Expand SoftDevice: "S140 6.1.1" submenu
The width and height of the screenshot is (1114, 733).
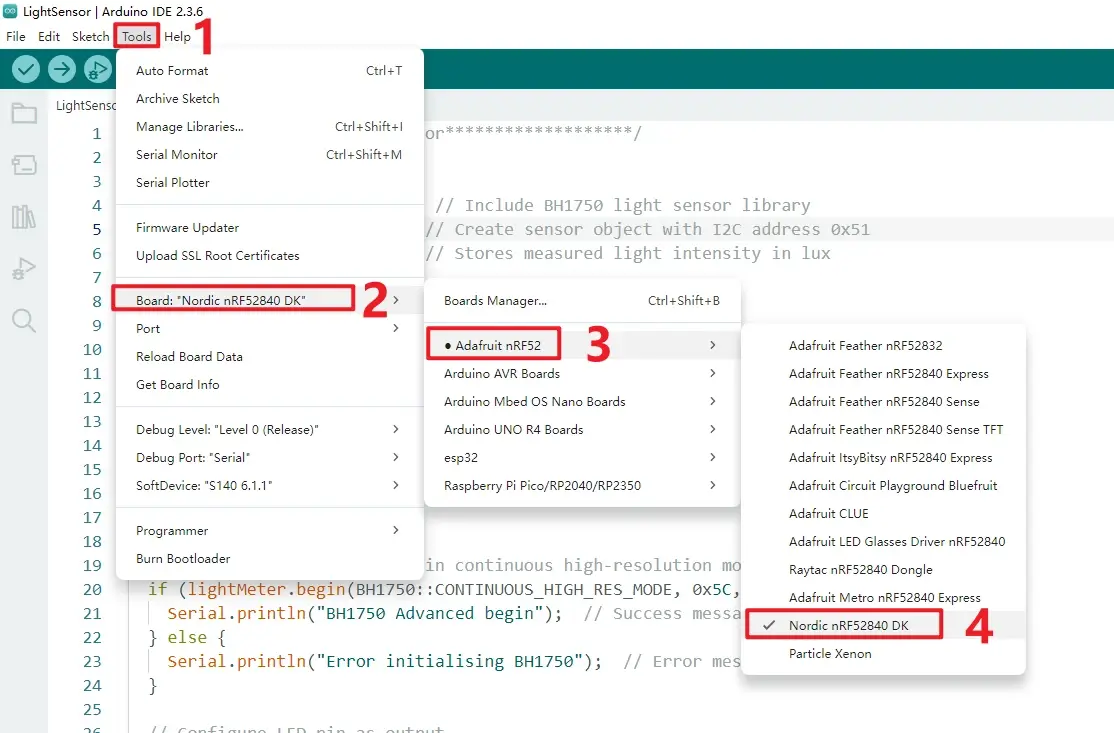coord(270,486)
